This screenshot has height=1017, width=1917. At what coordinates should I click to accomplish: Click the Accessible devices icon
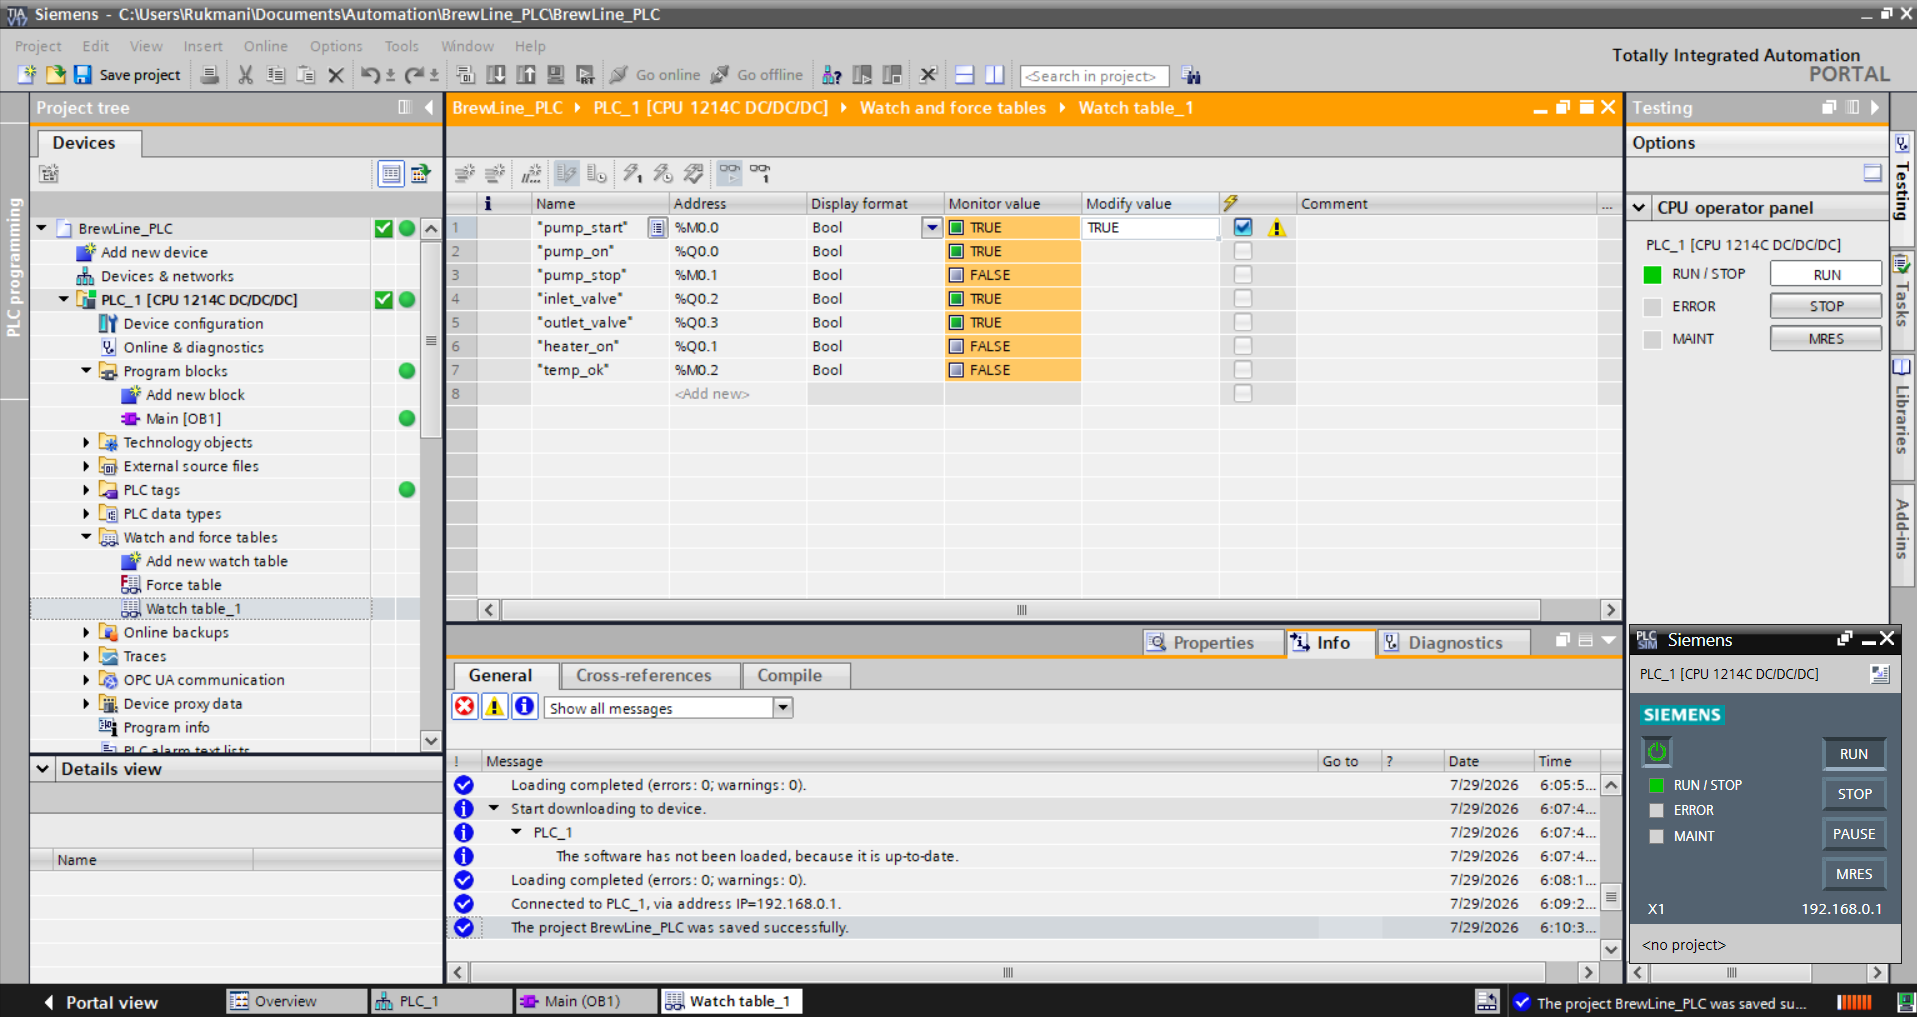click(831, 75)
